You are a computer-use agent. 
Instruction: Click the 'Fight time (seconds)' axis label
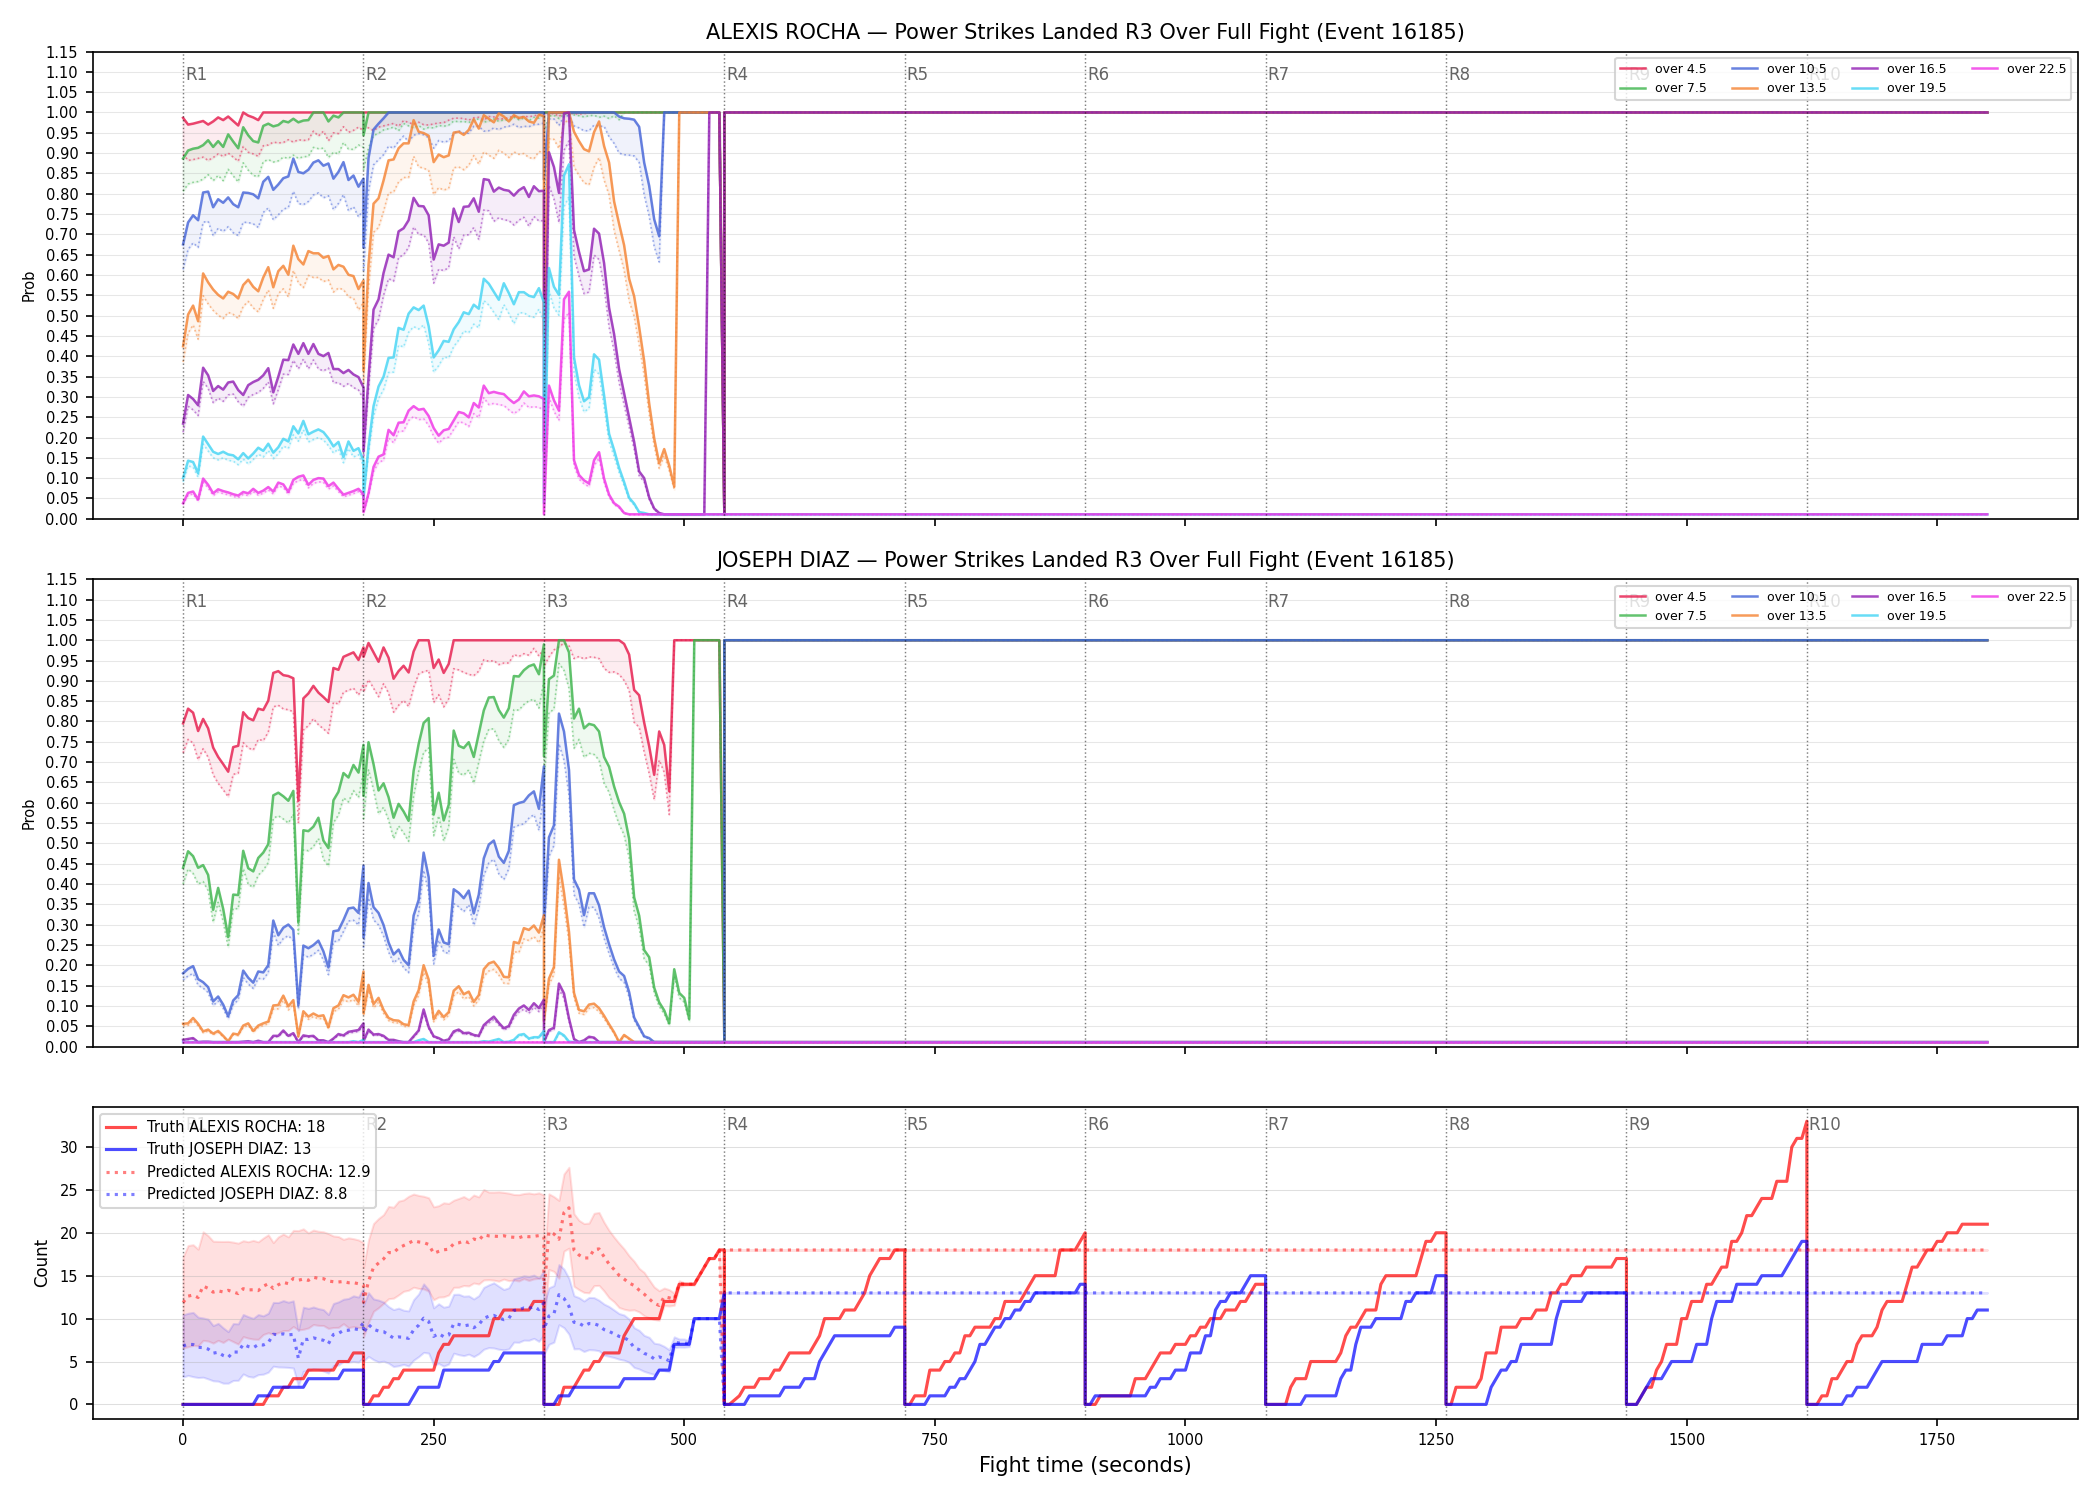pos(1085,1465)
